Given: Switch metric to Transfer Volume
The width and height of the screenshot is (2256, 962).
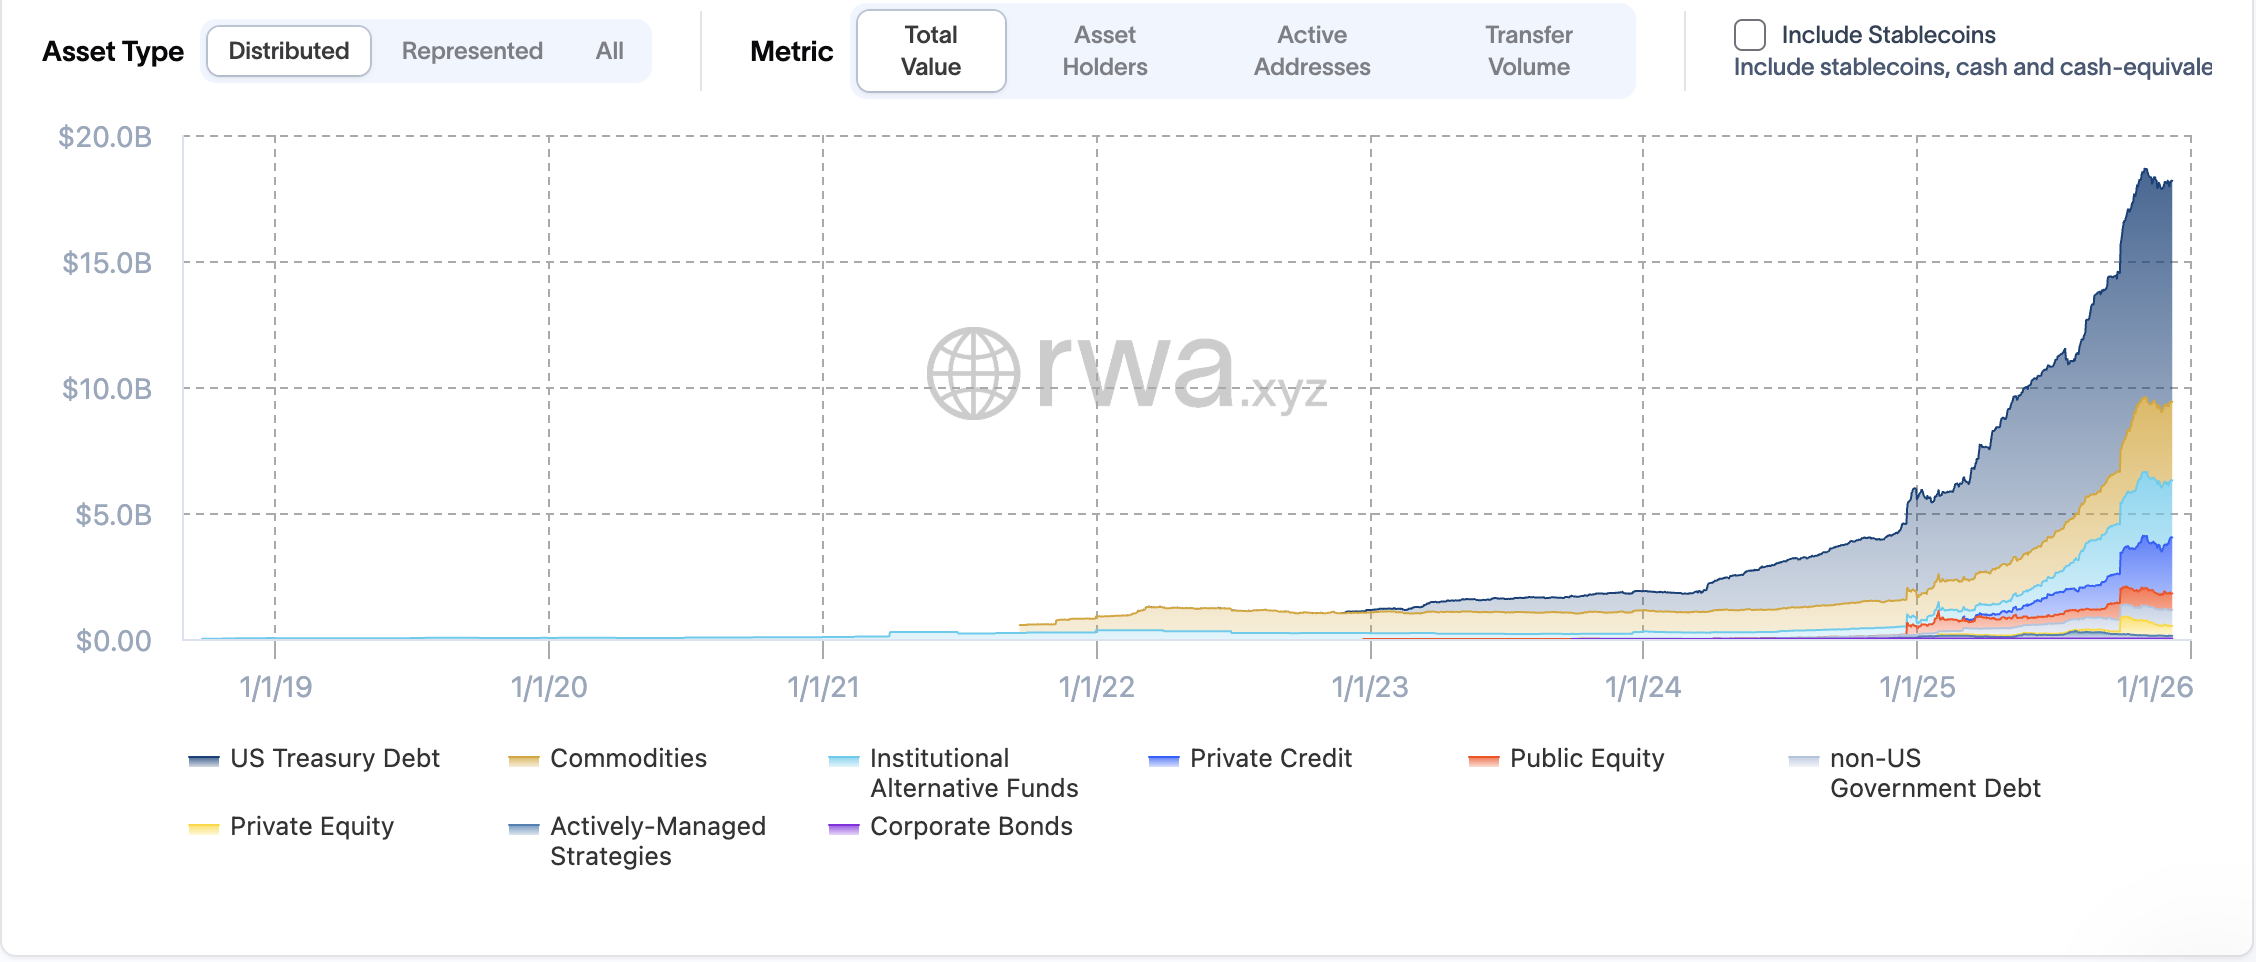Looking at the screenshot, I should pos(1529,51).
